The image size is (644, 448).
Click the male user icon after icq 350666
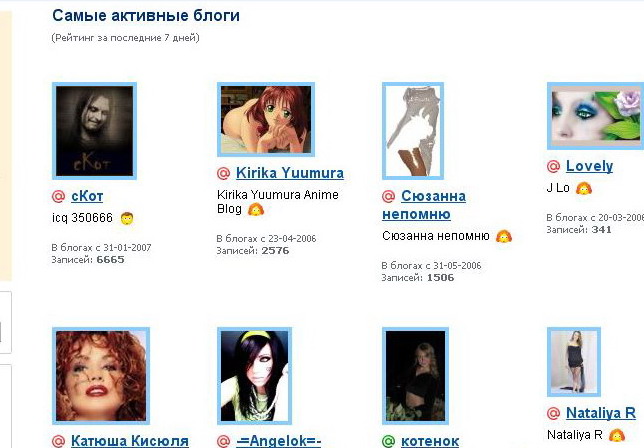click(127, 218)
